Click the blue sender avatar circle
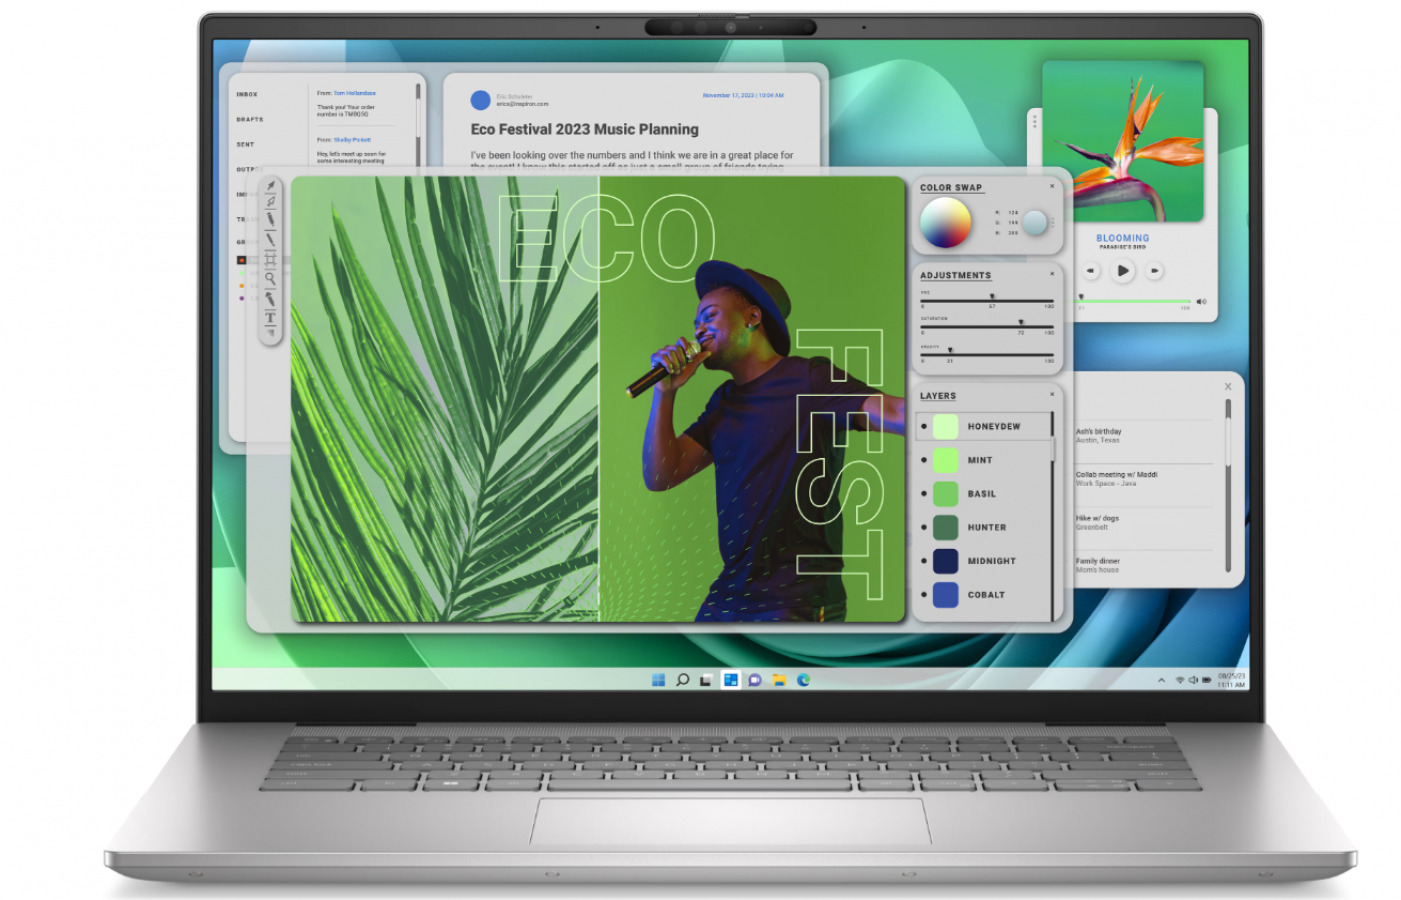Image resolution: width=1401 pixels, height=900 pixels. (x=481, y=100)
